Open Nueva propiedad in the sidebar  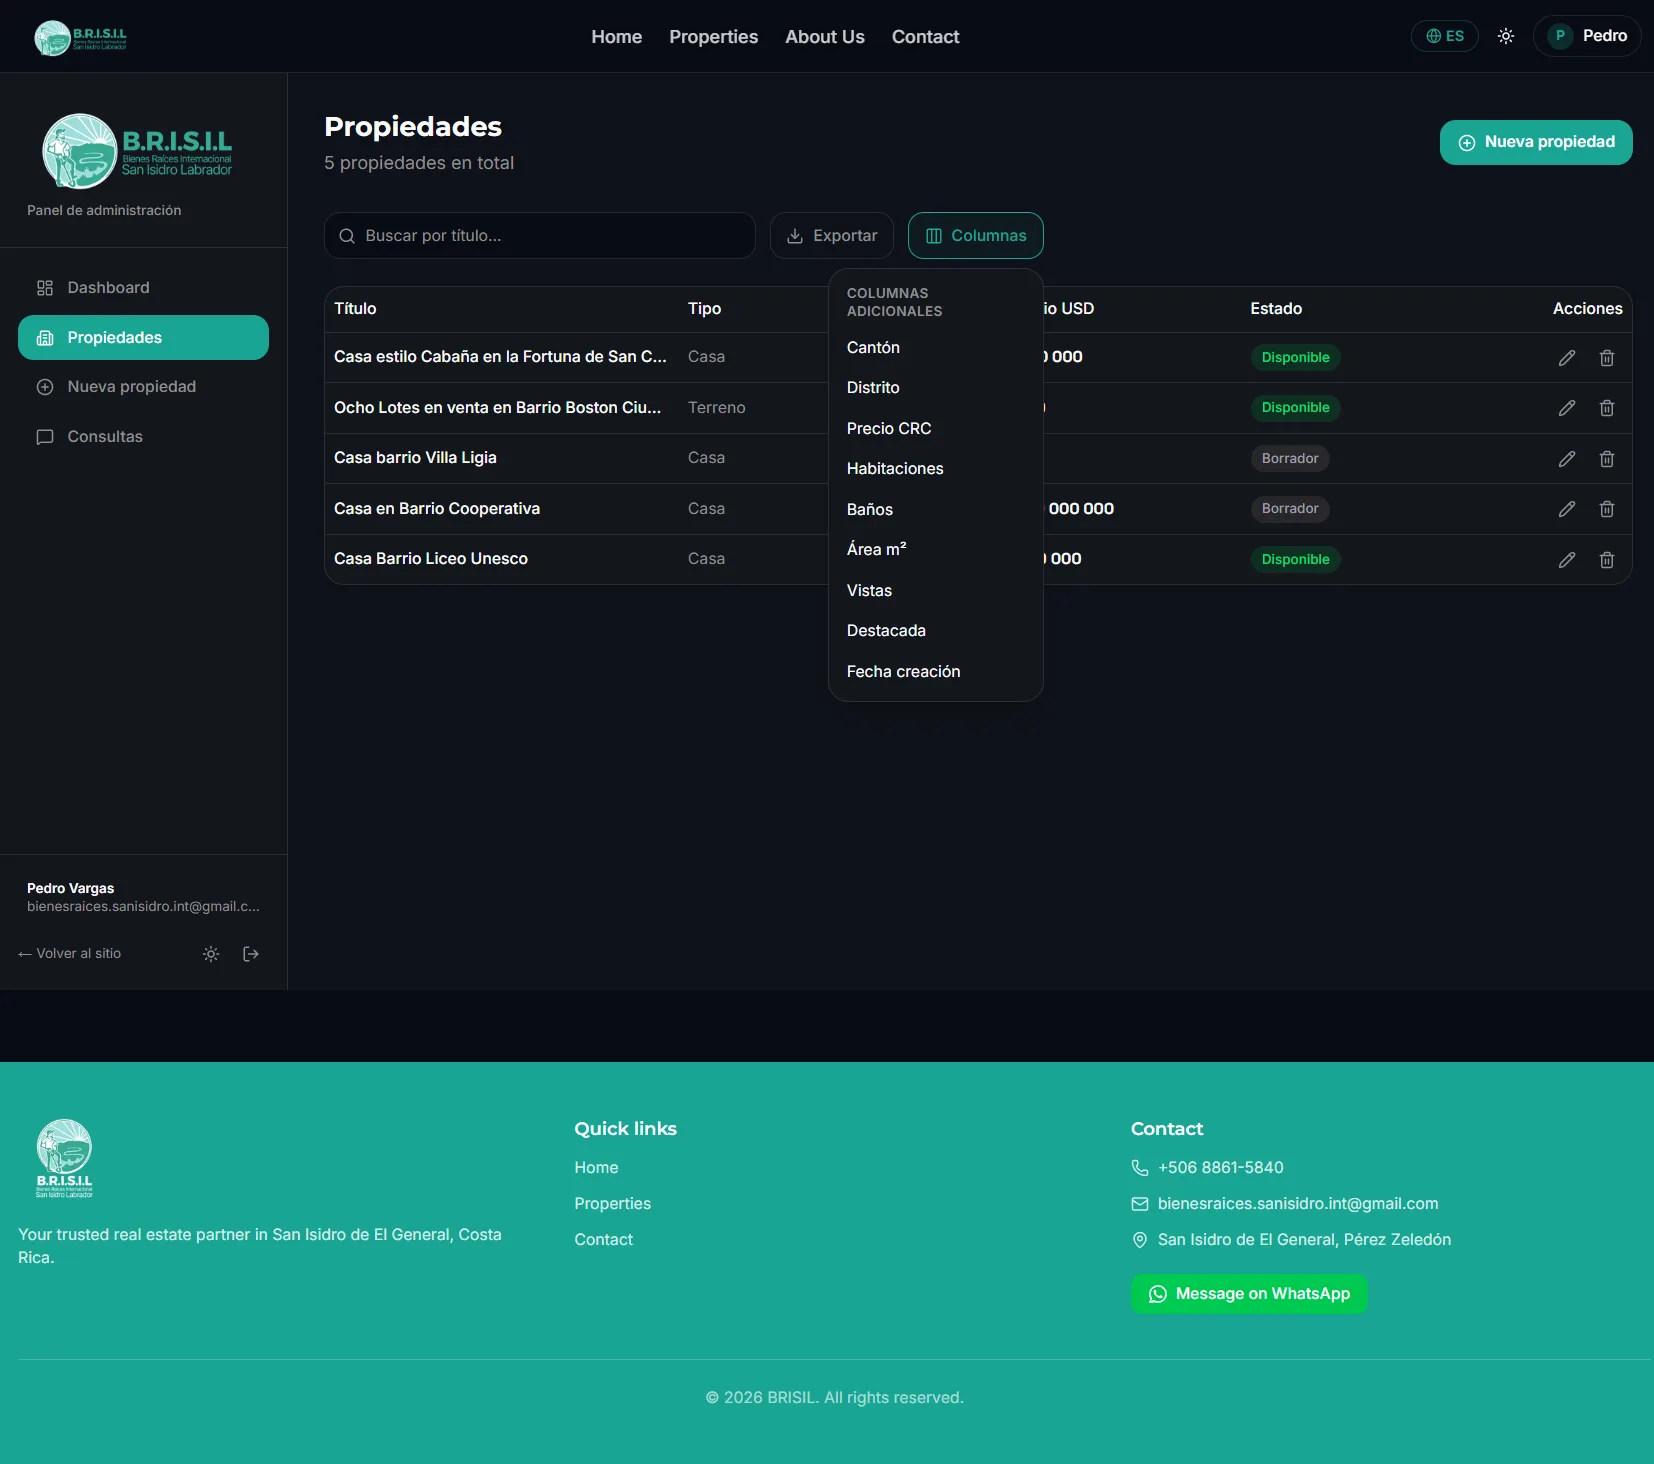[x=143, y=387]
